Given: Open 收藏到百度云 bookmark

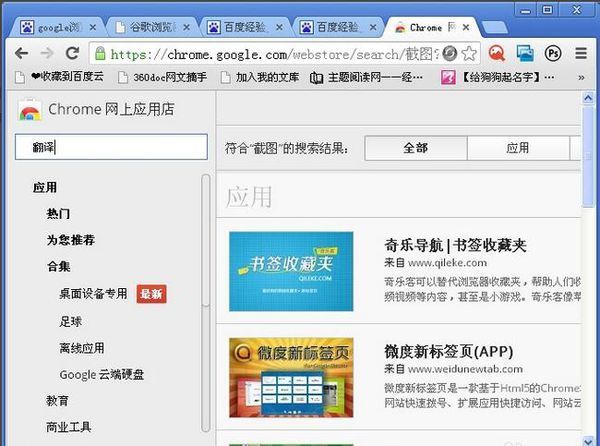Looking at the screenshot, I should point(59,77).
